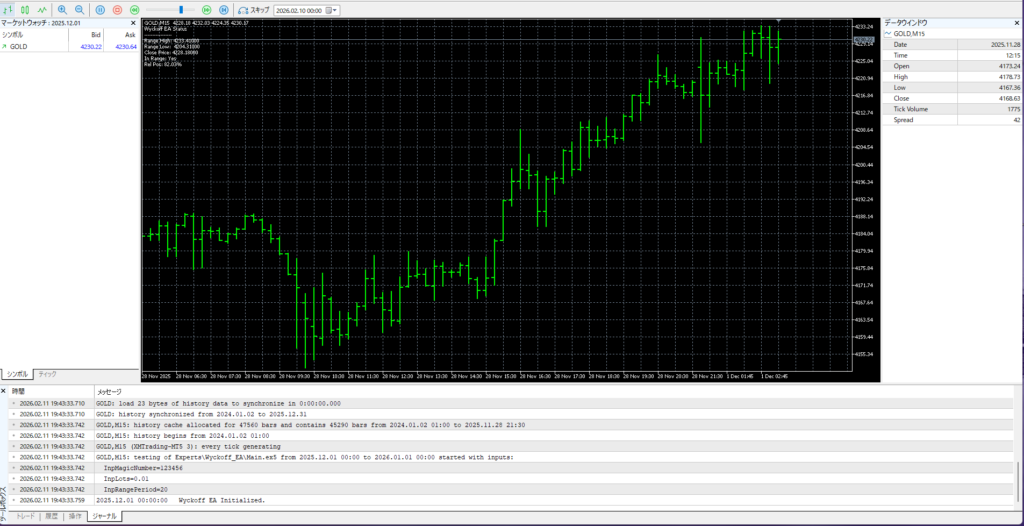Screen dimensions: 1024x526
Task: Stop the visual backtest
Action: tap(117, 9)
